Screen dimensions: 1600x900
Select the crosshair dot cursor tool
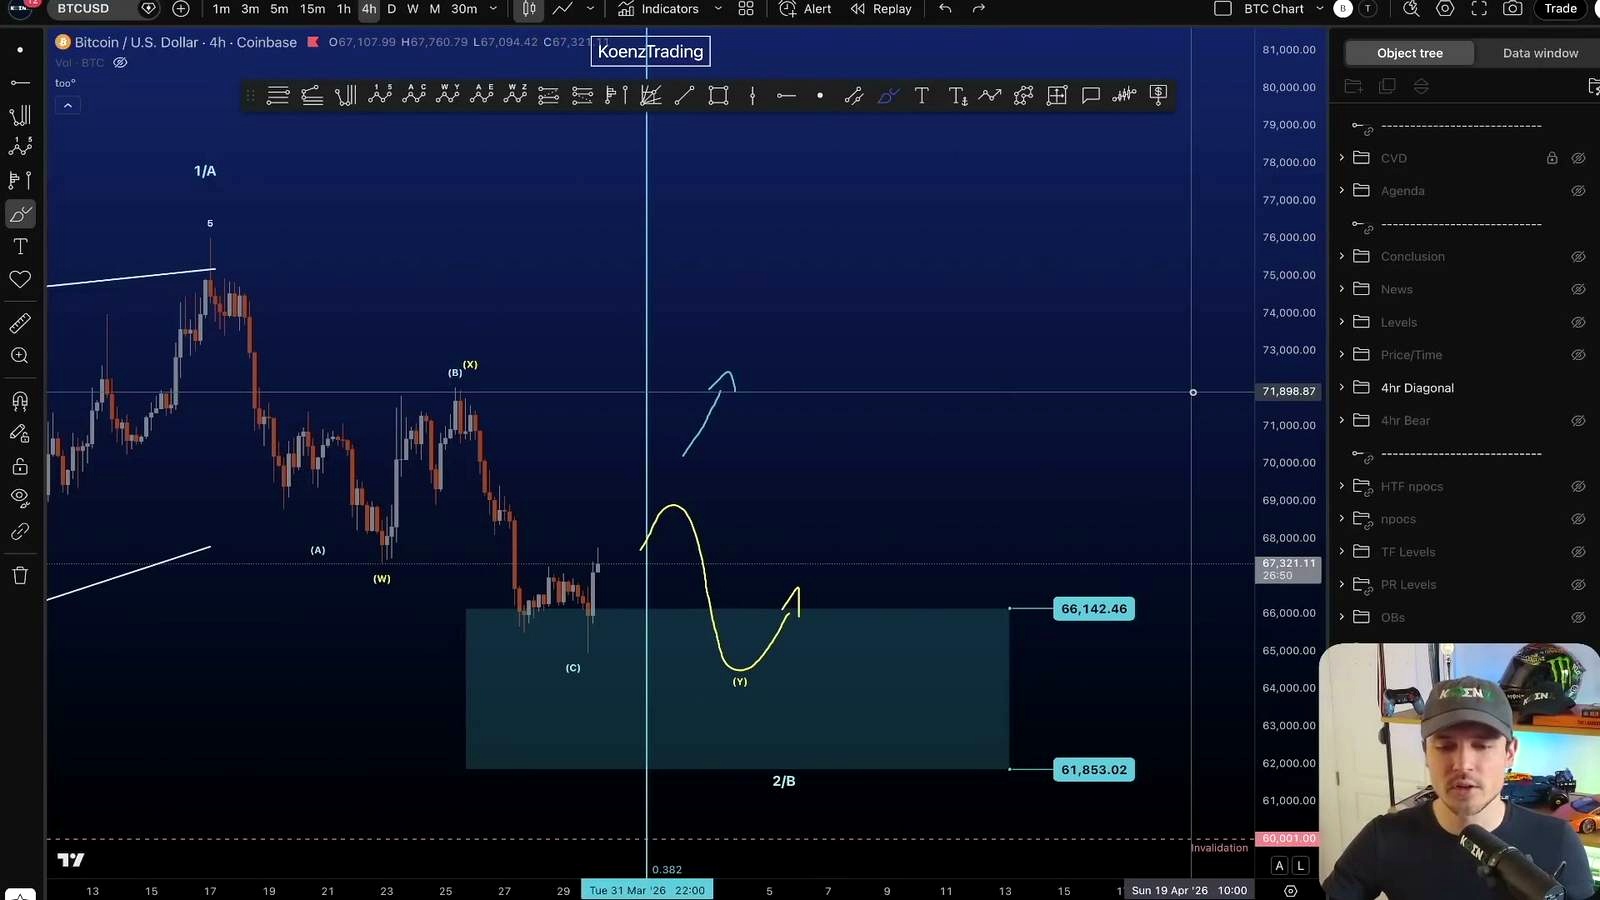pos(20,50)
